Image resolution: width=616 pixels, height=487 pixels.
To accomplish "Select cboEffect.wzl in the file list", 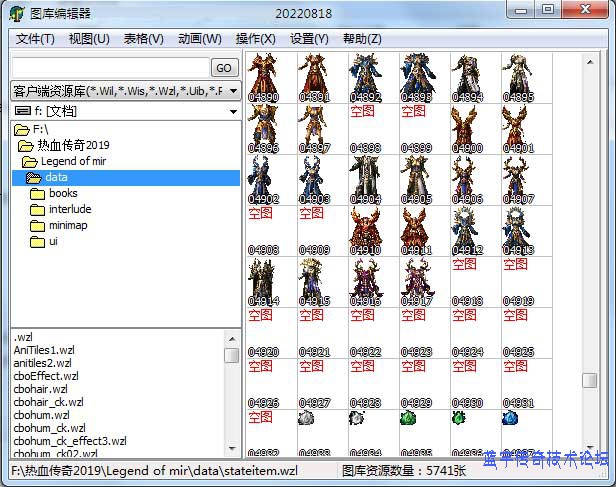I will coord(46,376).
